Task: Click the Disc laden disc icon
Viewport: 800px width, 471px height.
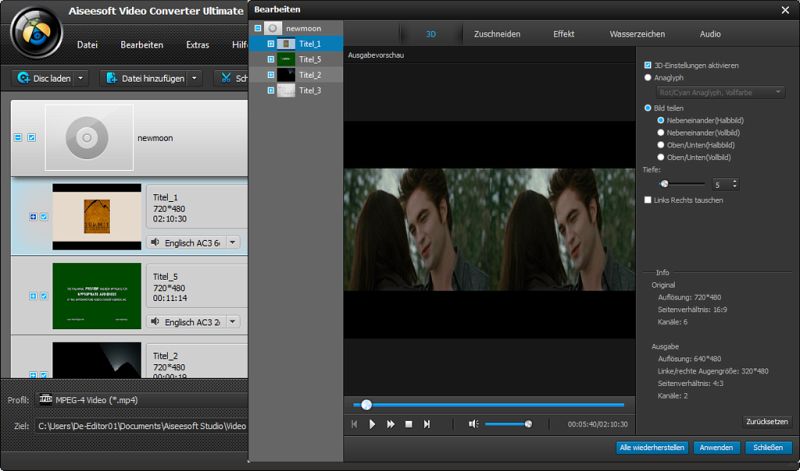Action: tap(23, 78)
